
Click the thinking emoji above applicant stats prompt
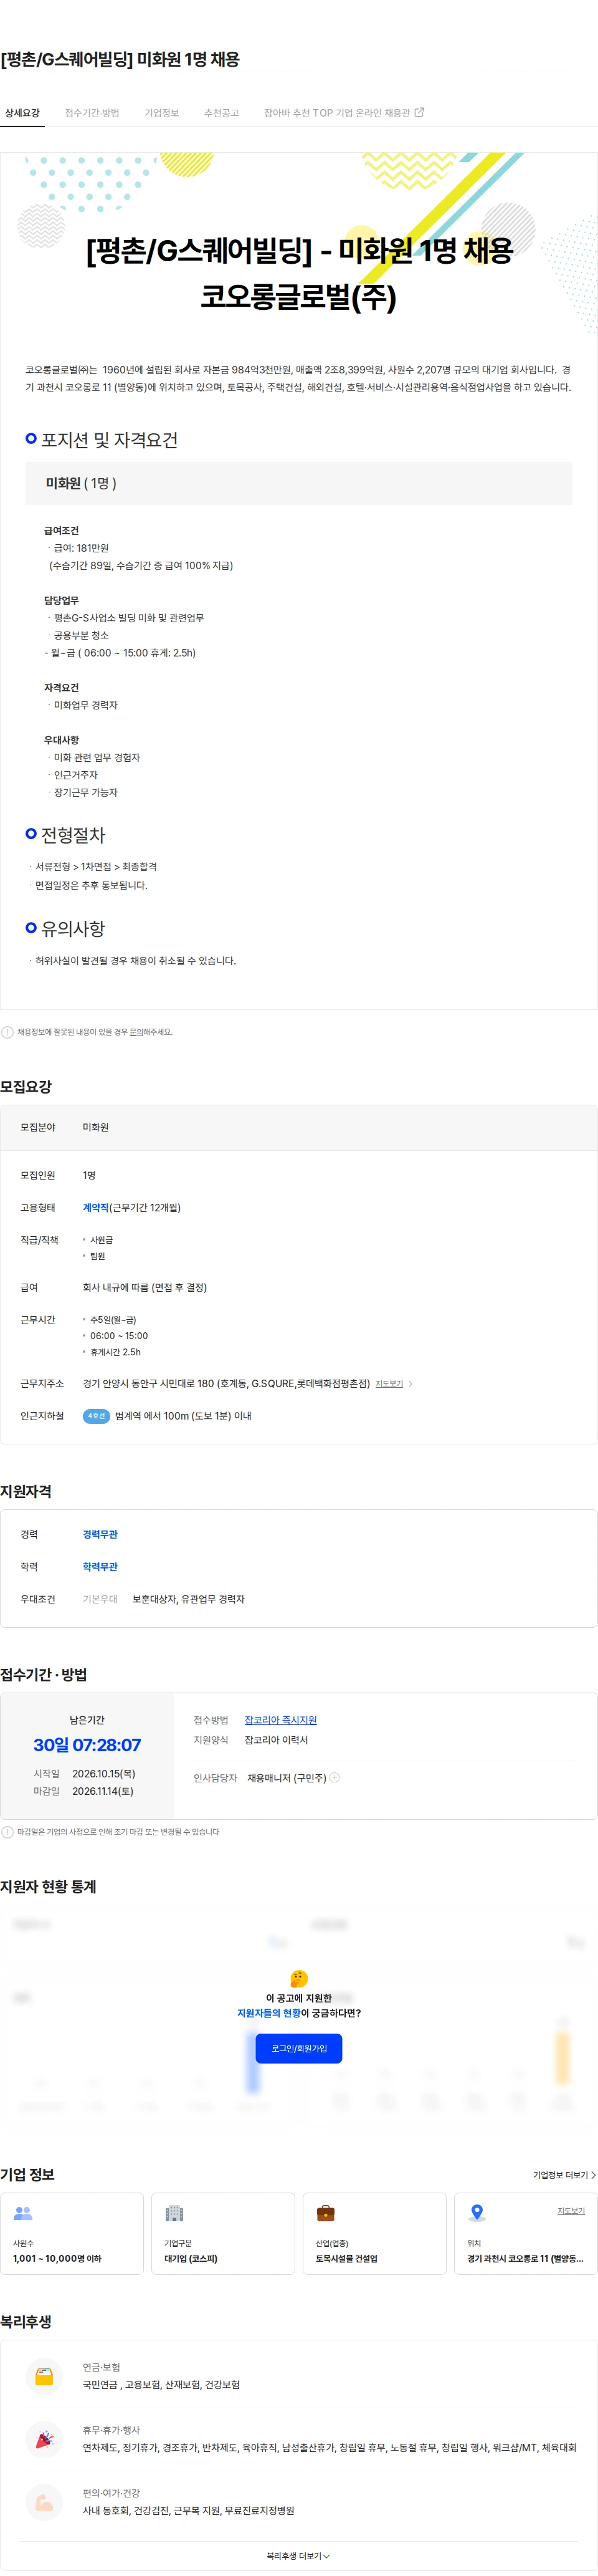(299, 1978)
